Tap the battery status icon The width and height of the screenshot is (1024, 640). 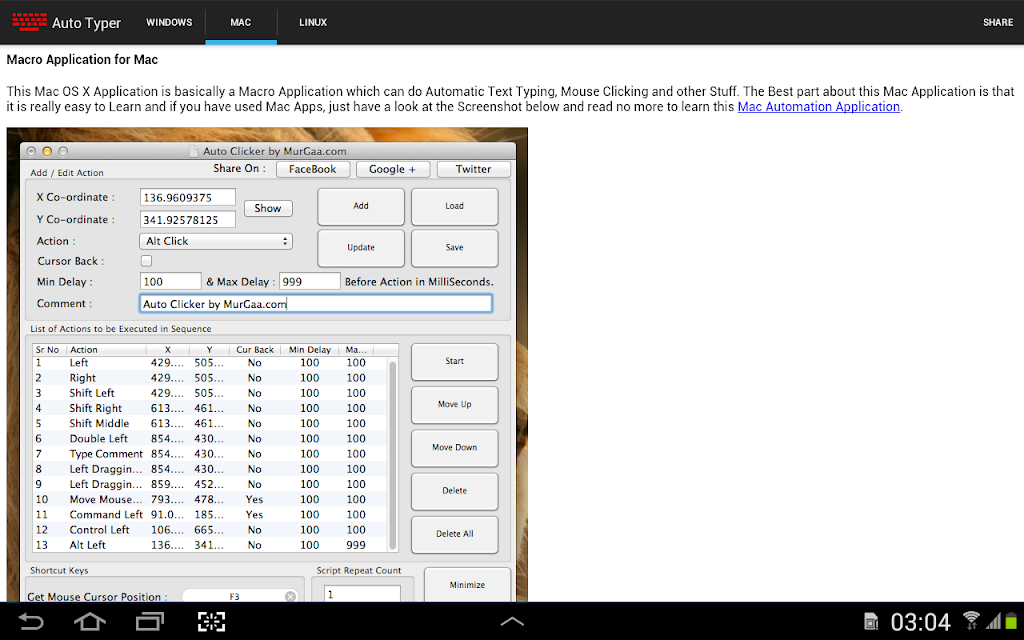[1012, 620]
